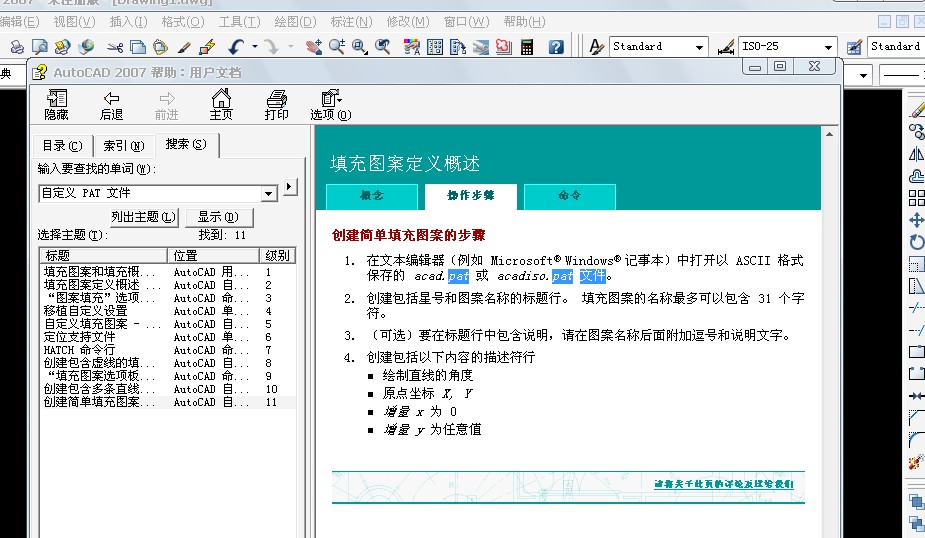The width and height of the screenshot is (925, 538).
Task: Open the undo history dropdown arrow
Action: click(x=255, y=47)
